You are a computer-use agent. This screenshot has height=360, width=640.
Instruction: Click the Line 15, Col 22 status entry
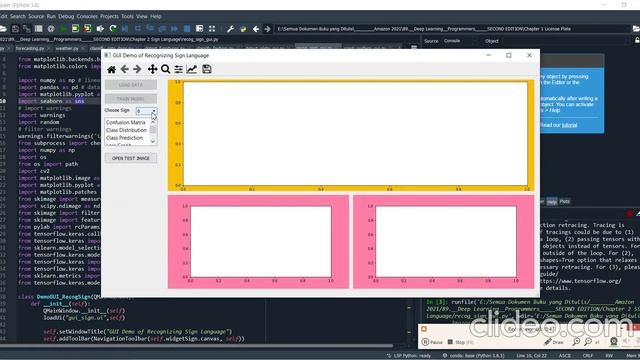click(531, 356)
